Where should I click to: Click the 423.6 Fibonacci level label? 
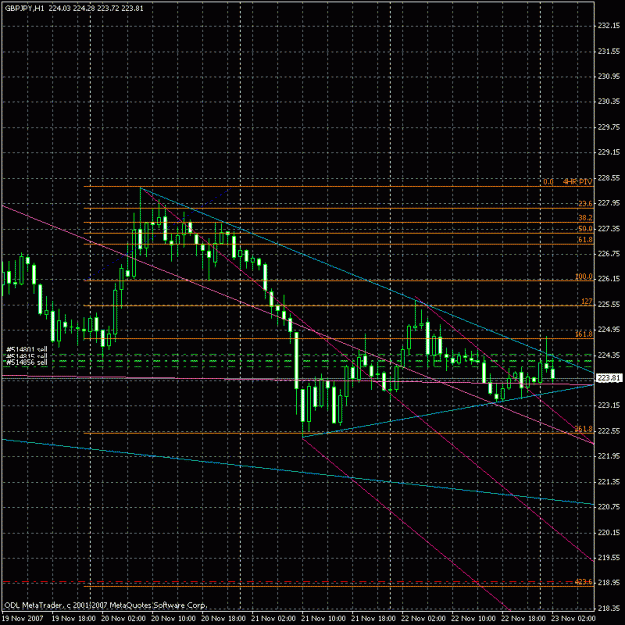[584, 582]
